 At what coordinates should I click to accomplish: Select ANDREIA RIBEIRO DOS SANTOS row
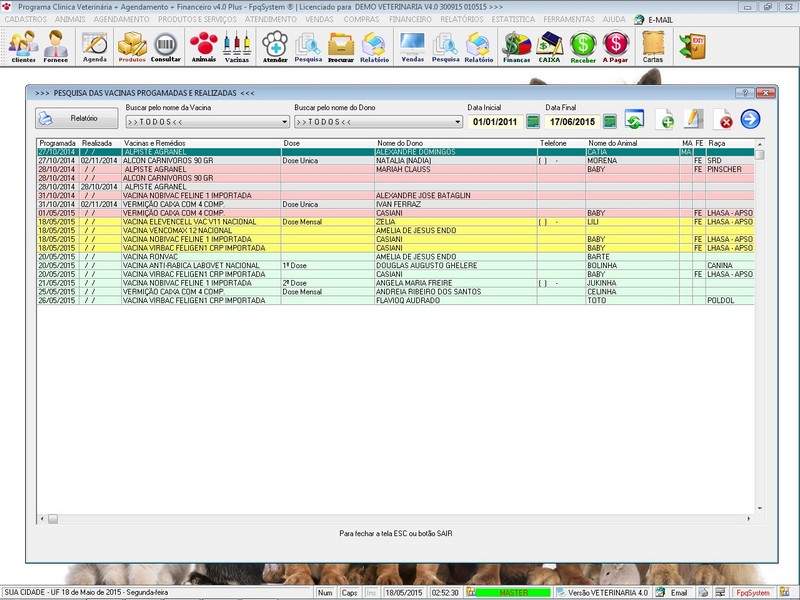tap(395, 292)
